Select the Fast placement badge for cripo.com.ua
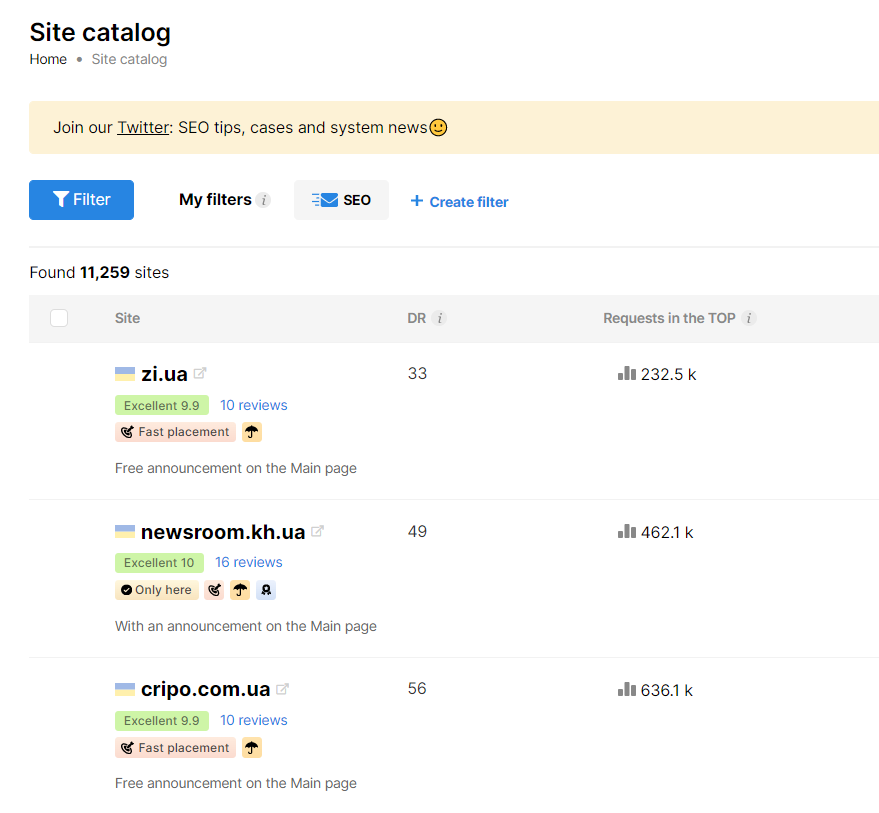The width and height of the screenshot is (879, 813). point(175,747)
